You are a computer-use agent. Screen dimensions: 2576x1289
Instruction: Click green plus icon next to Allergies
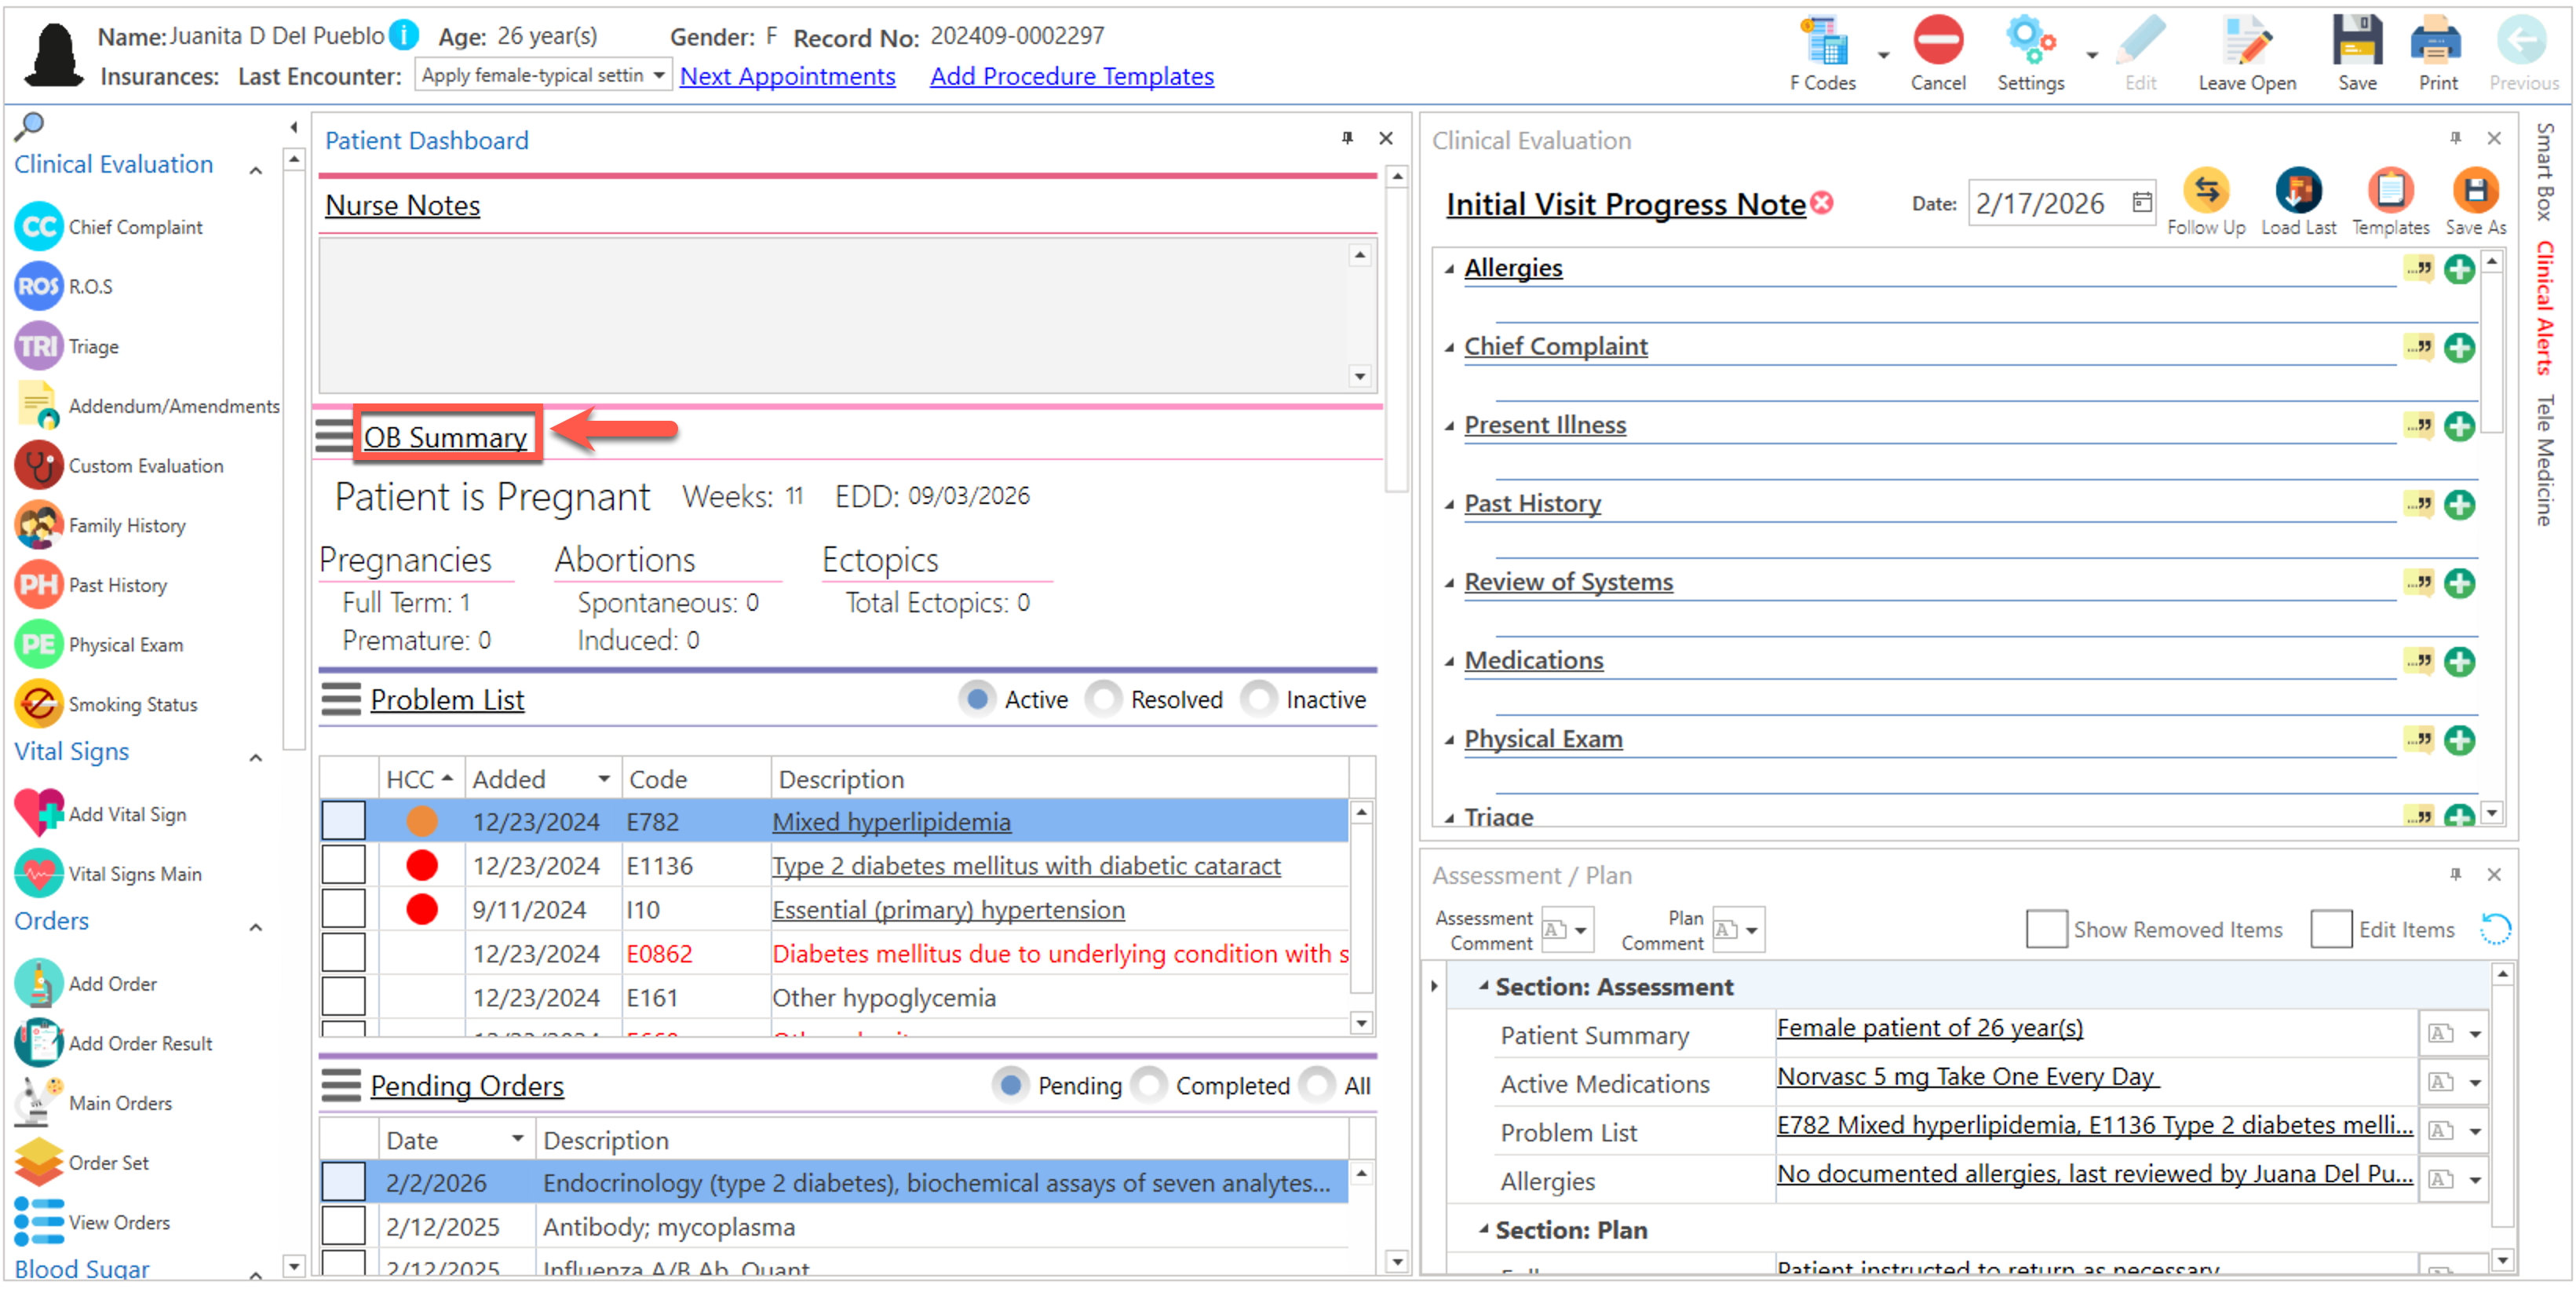coord(2458,269)
